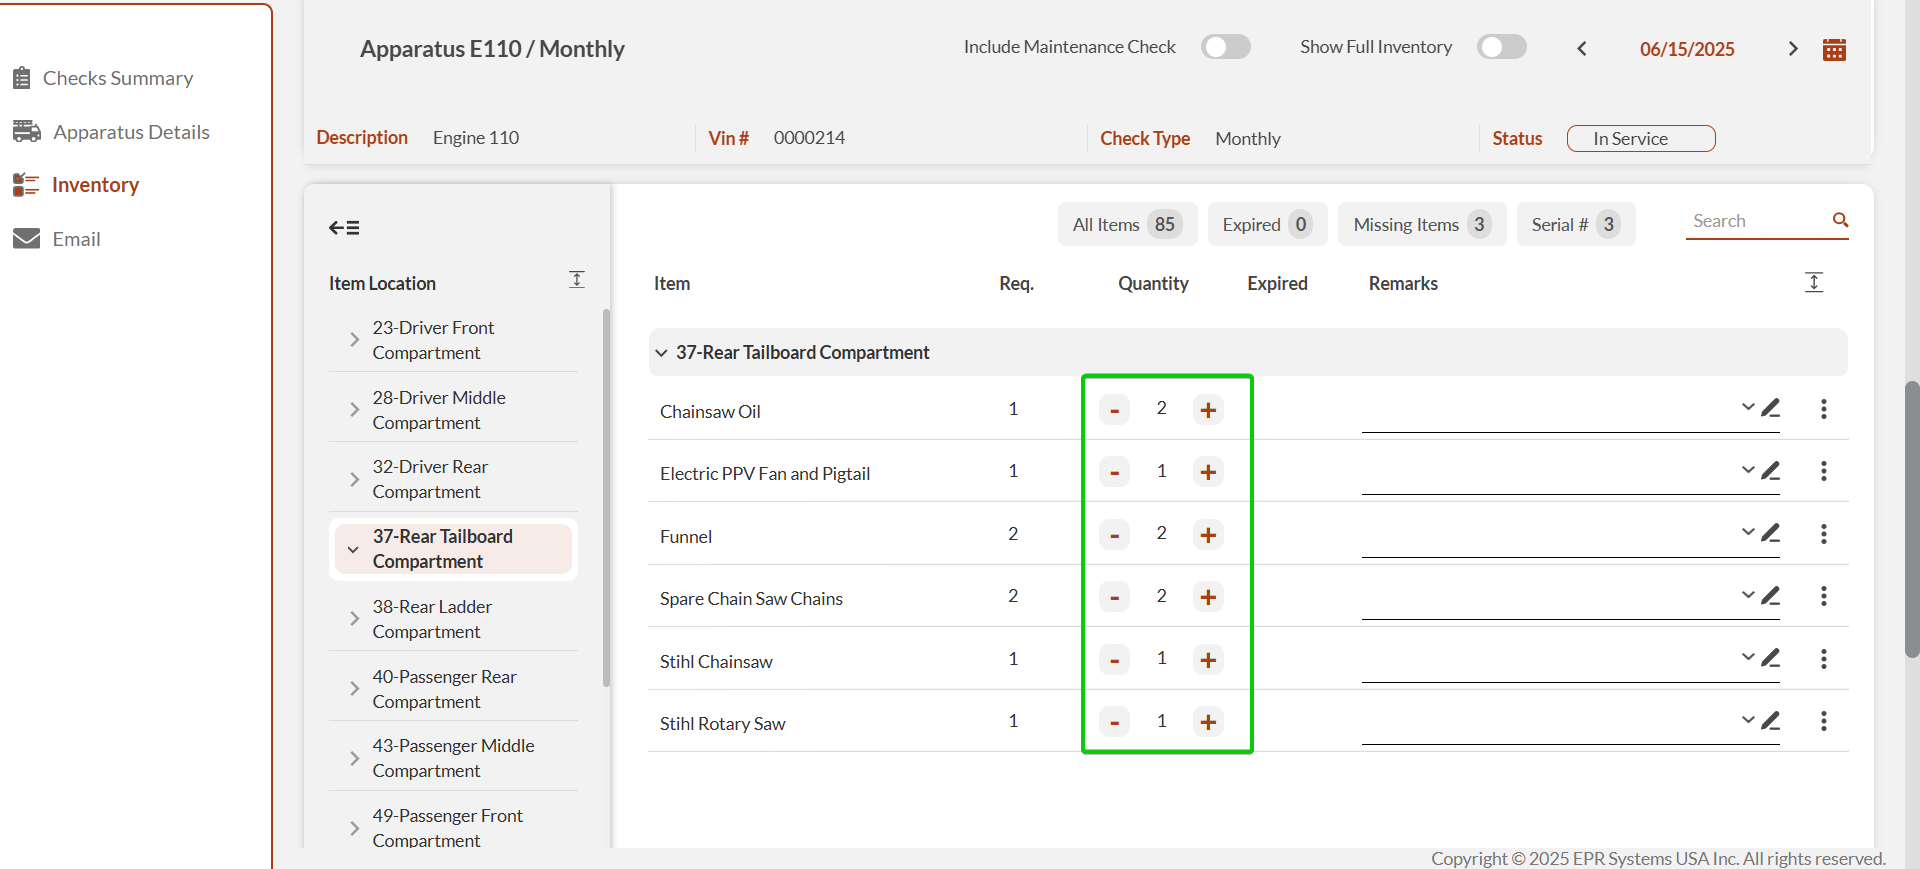This screenshot has height=869, width=1920.
Task: Advance to next date using right arrow
Action: coord(1792,49)
